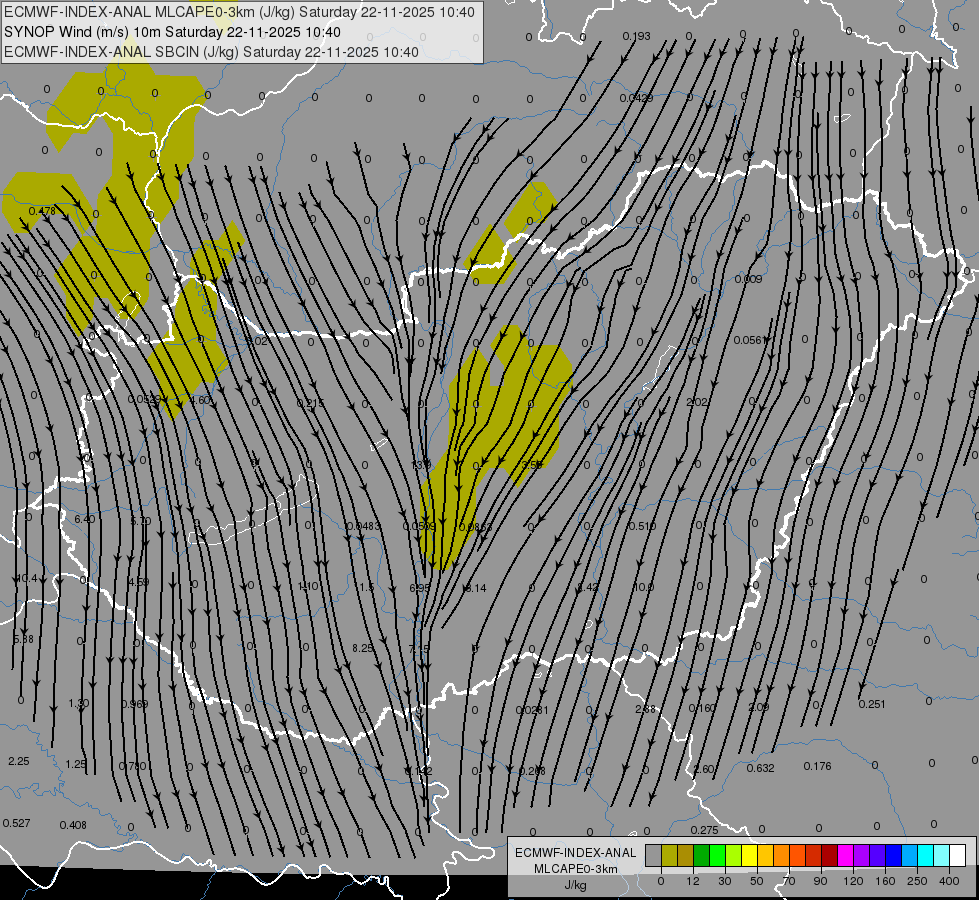
Task: Click the 4.59 value on the map
Action: 138,582
